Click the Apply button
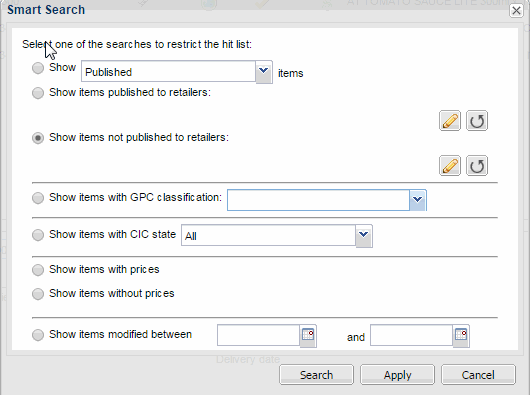The image size is (530, 395). 397,375
